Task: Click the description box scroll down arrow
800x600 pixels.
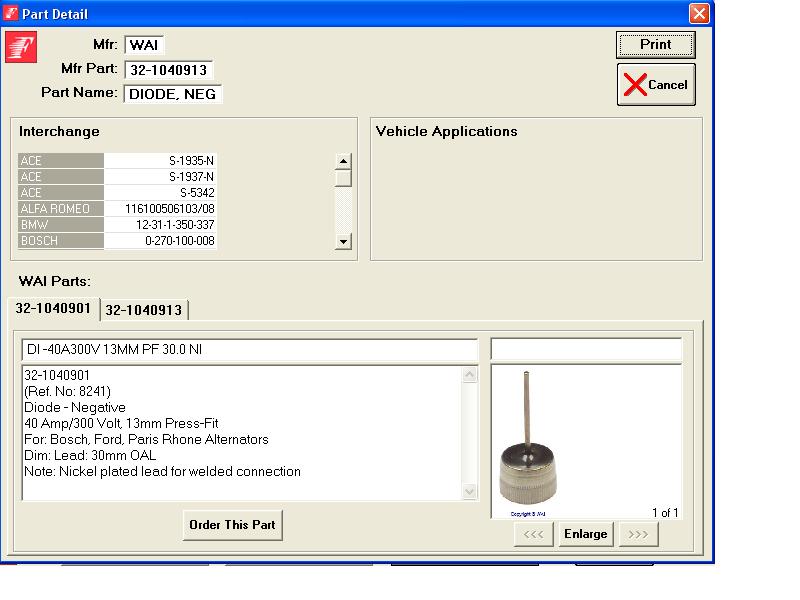Action: (469, 492)
